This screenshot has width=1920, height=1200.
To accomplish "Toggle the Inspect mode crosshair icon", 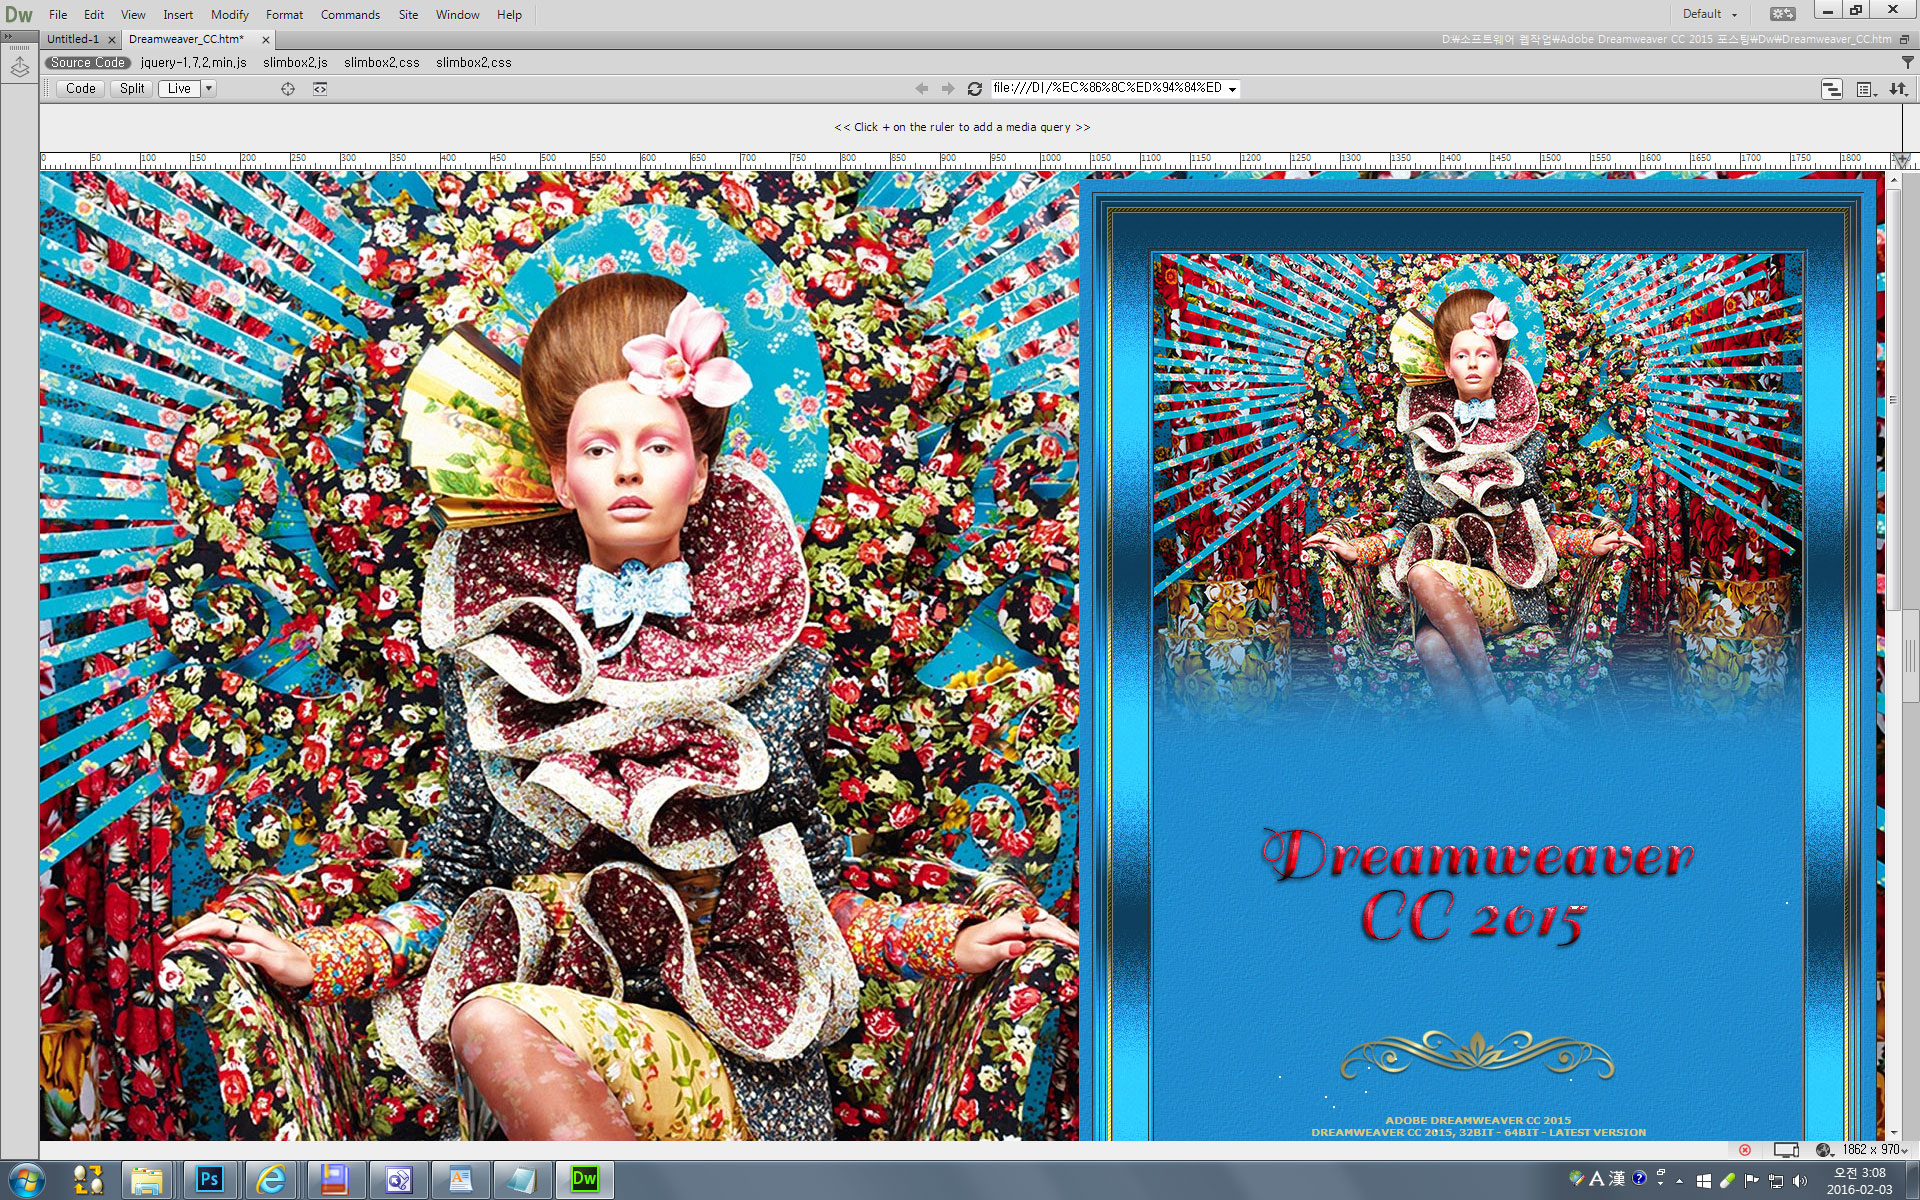I will pos(288,89).
